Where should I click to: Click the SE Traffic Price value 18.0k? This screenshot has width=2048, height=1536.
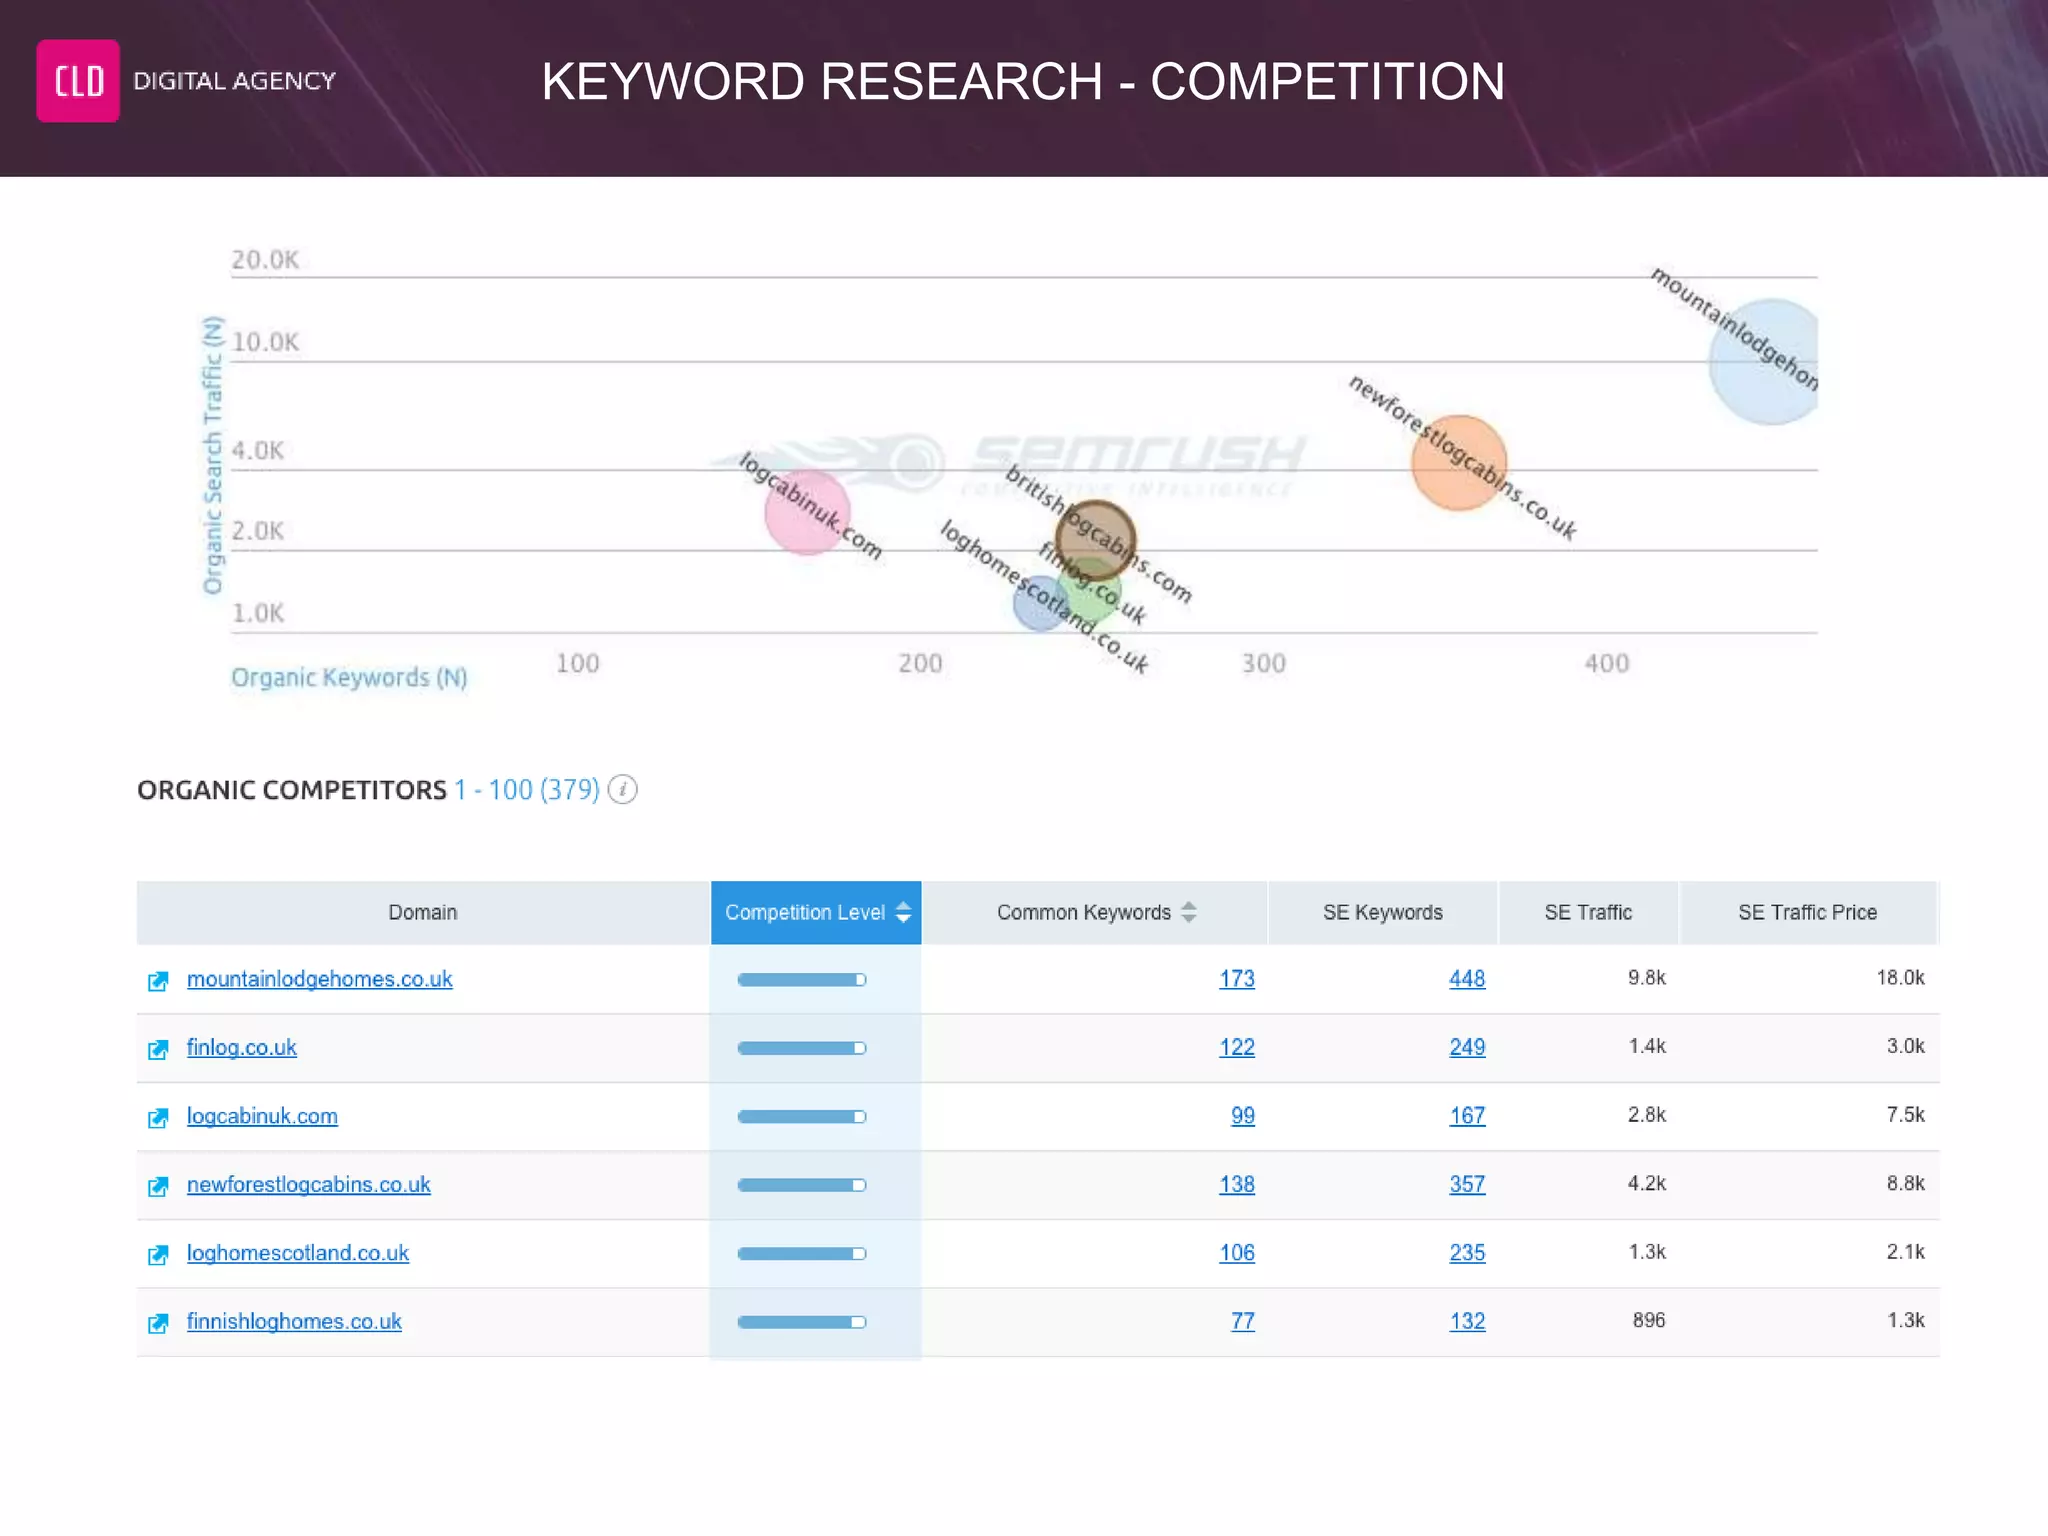coord(1900,977)
